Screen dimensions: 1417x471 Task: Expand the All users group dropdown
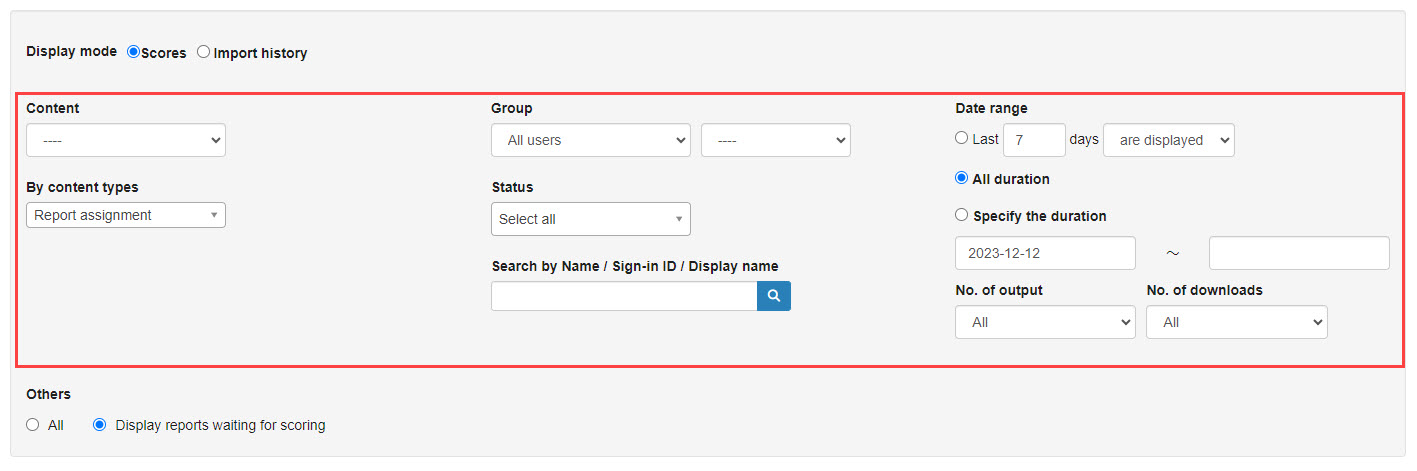[x=590, y=141]
